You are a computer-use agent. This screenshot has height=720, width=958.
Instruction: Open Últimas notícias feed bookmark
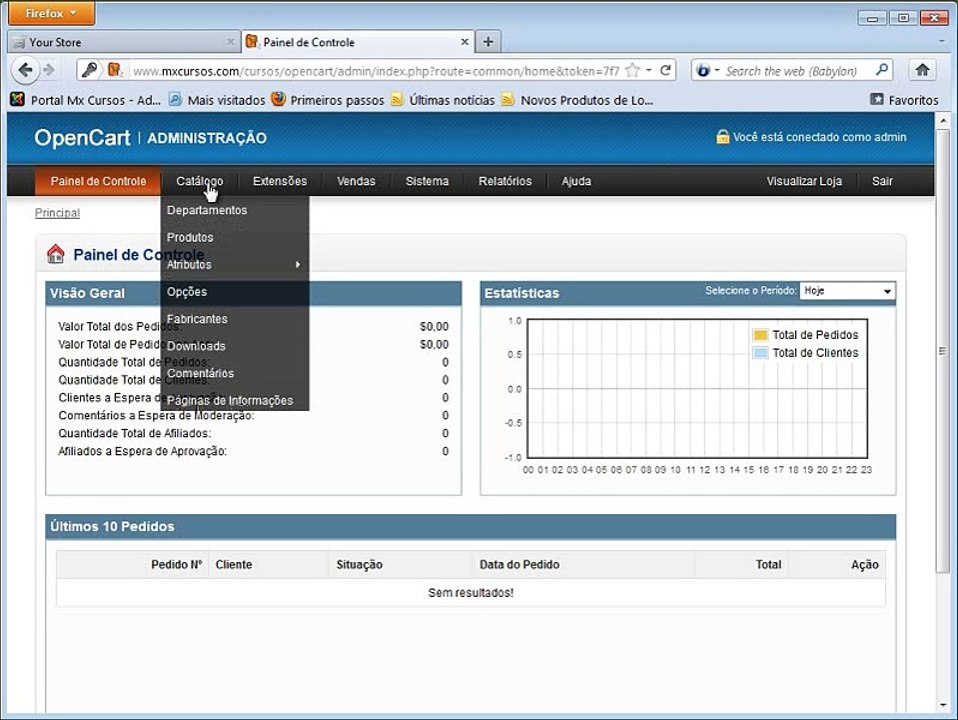[443, 100]
